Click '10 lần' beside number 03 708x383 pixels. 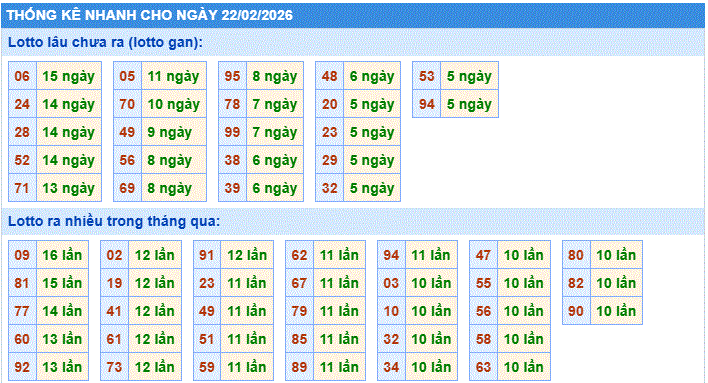[x=431, y=283]
